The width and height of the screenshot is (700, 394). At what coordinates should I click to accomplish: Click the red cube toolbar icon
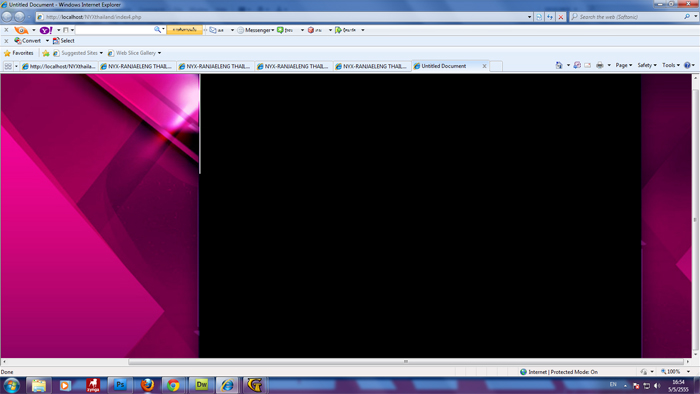click(x=311, y=30)
